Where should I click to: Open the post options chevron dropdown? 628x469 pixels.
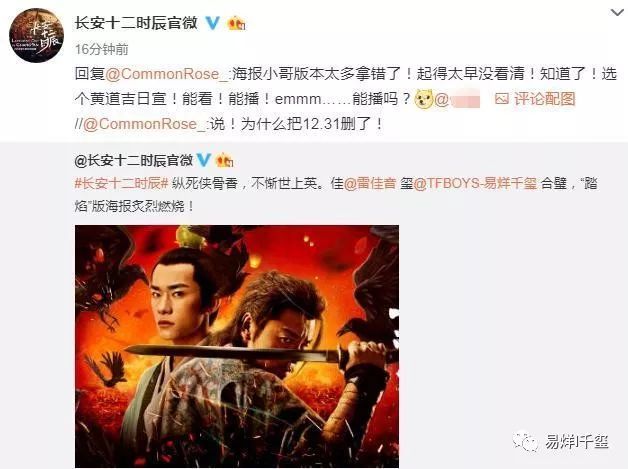[617, 13]
